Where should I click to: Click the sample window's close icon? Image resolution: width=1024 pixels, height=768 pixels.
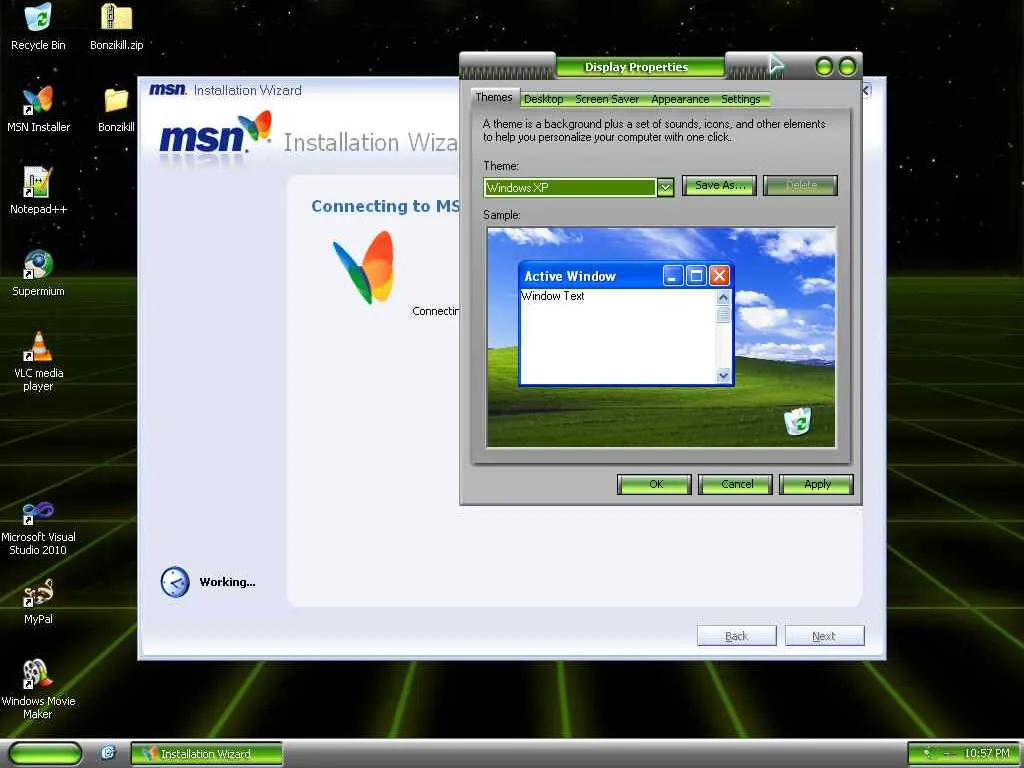click(x=719, y=276)
